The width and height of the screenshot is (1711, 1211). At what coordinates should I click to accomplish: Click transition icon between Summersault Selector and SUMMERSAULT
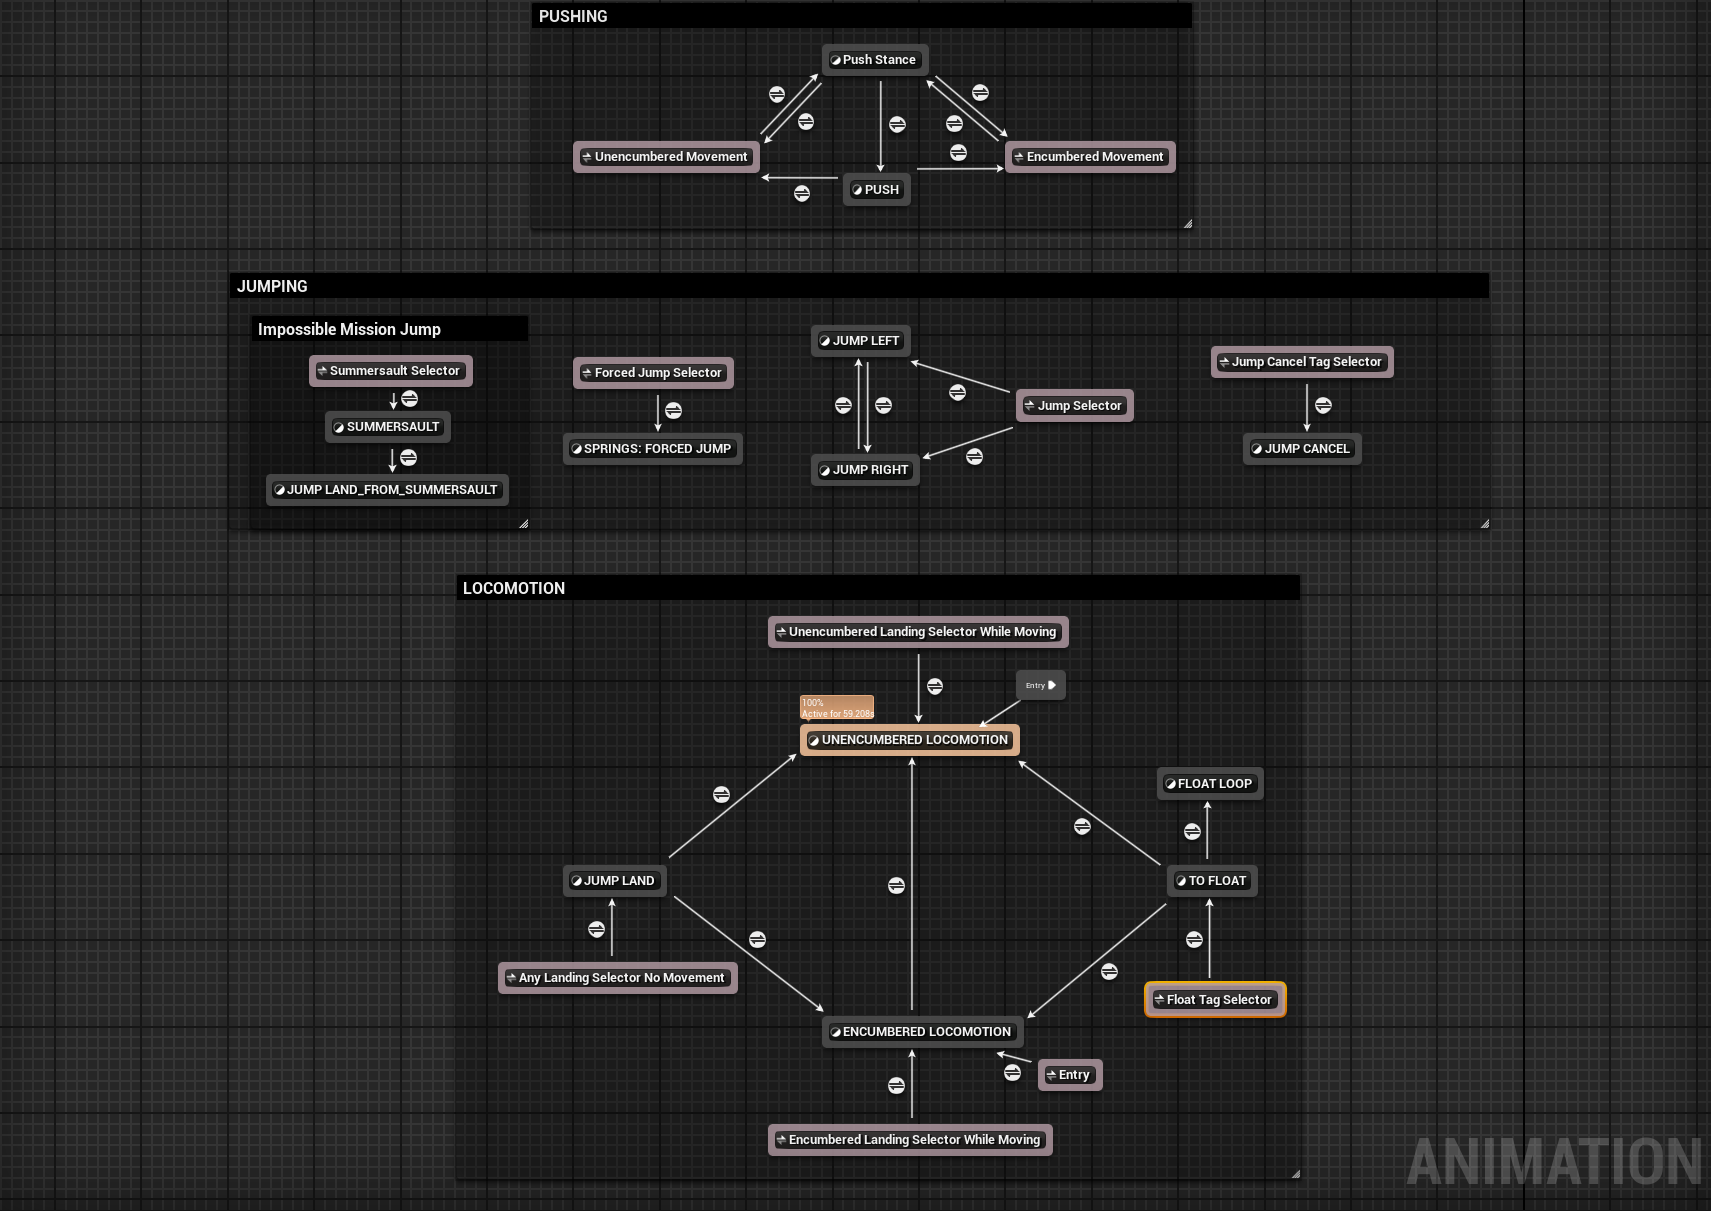click(409, 399)
